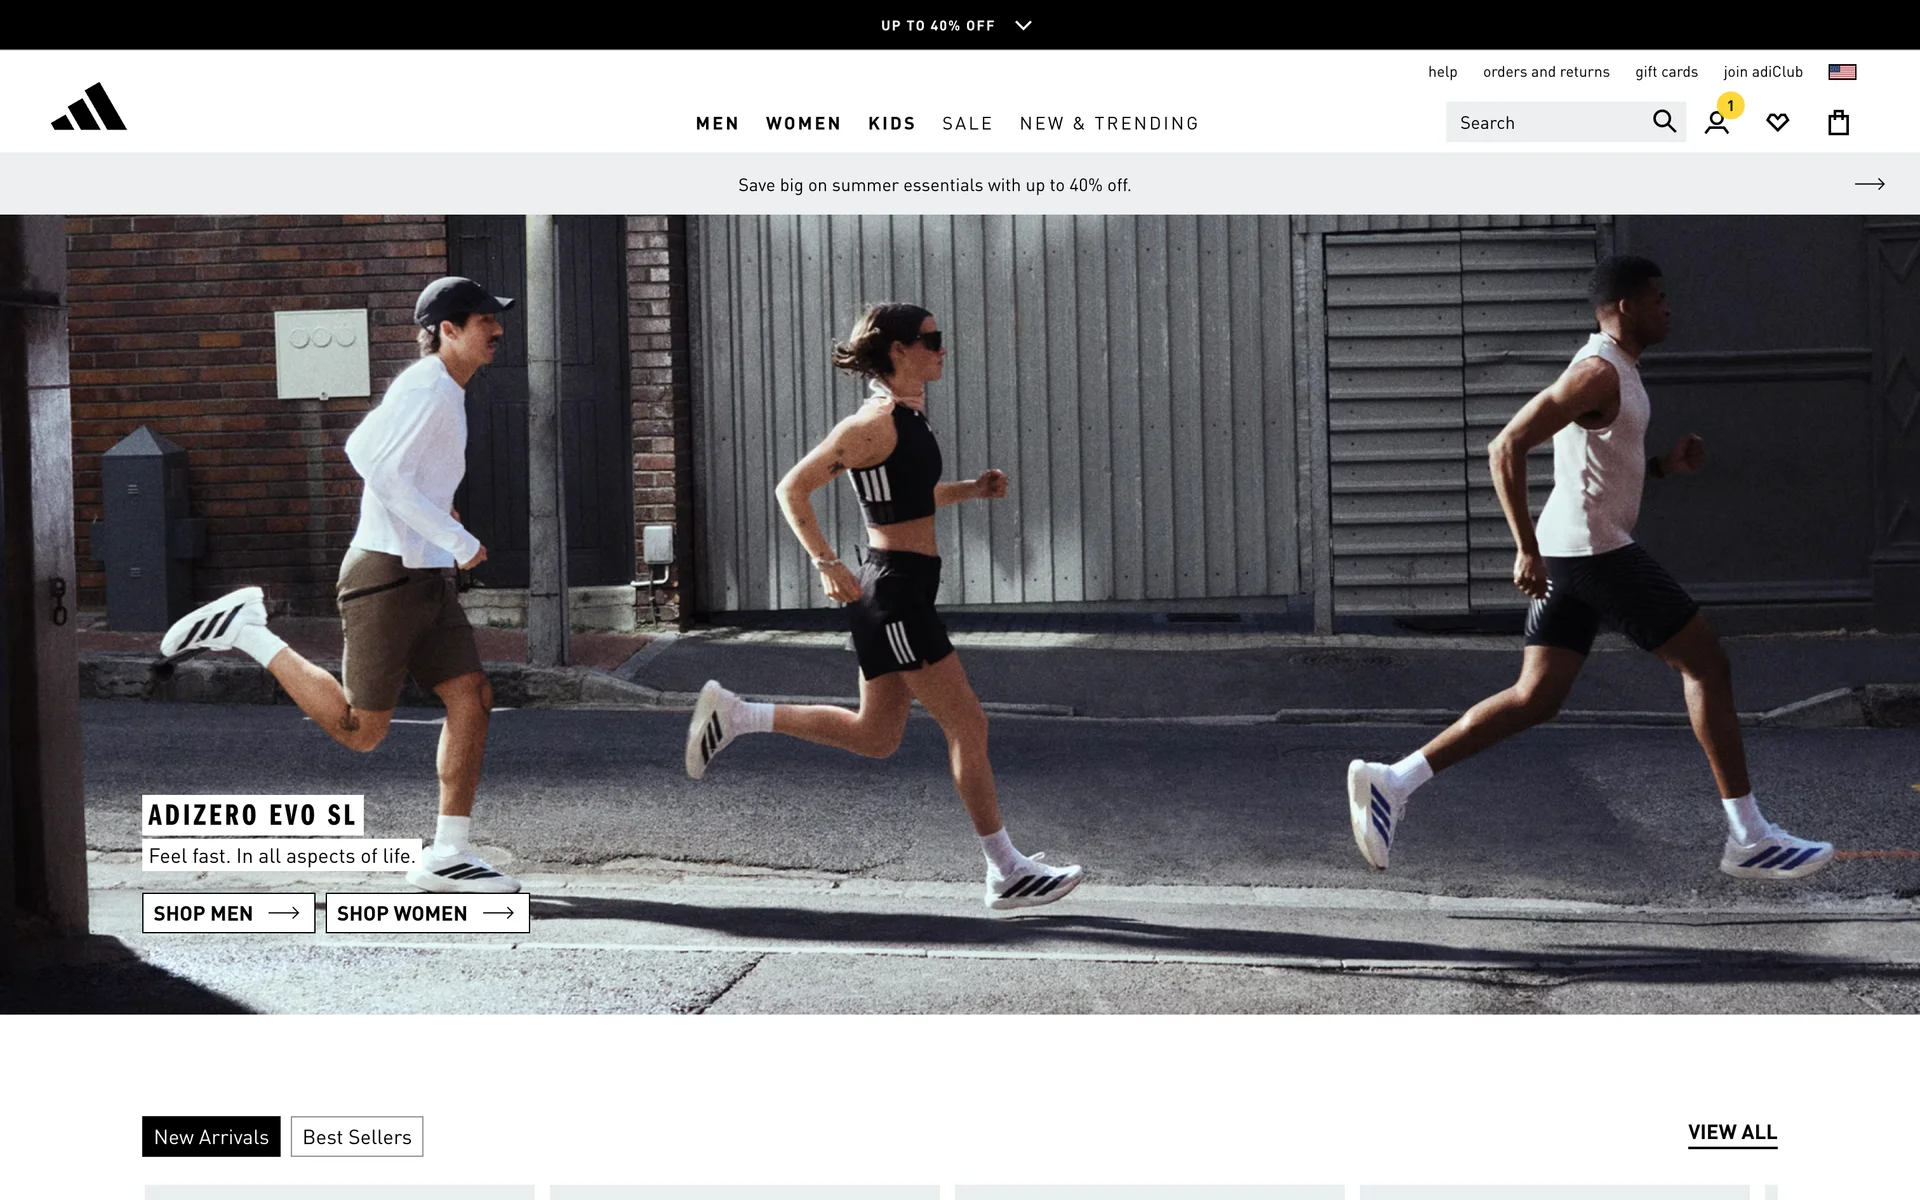Click the search magnifier icon
This screenshot has width=1920, height=1200.
tap(1664, 122)
